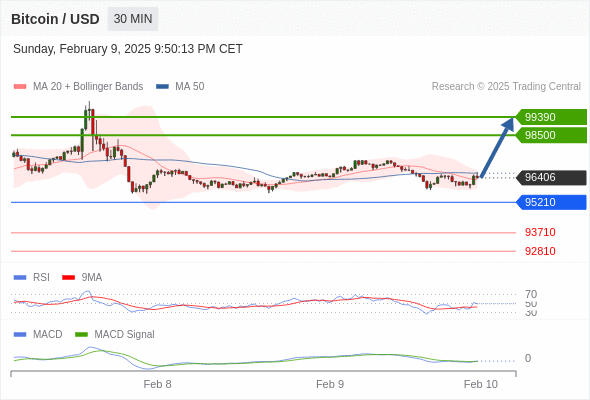Click the Feb 10 date axis label

coord(481,384)
